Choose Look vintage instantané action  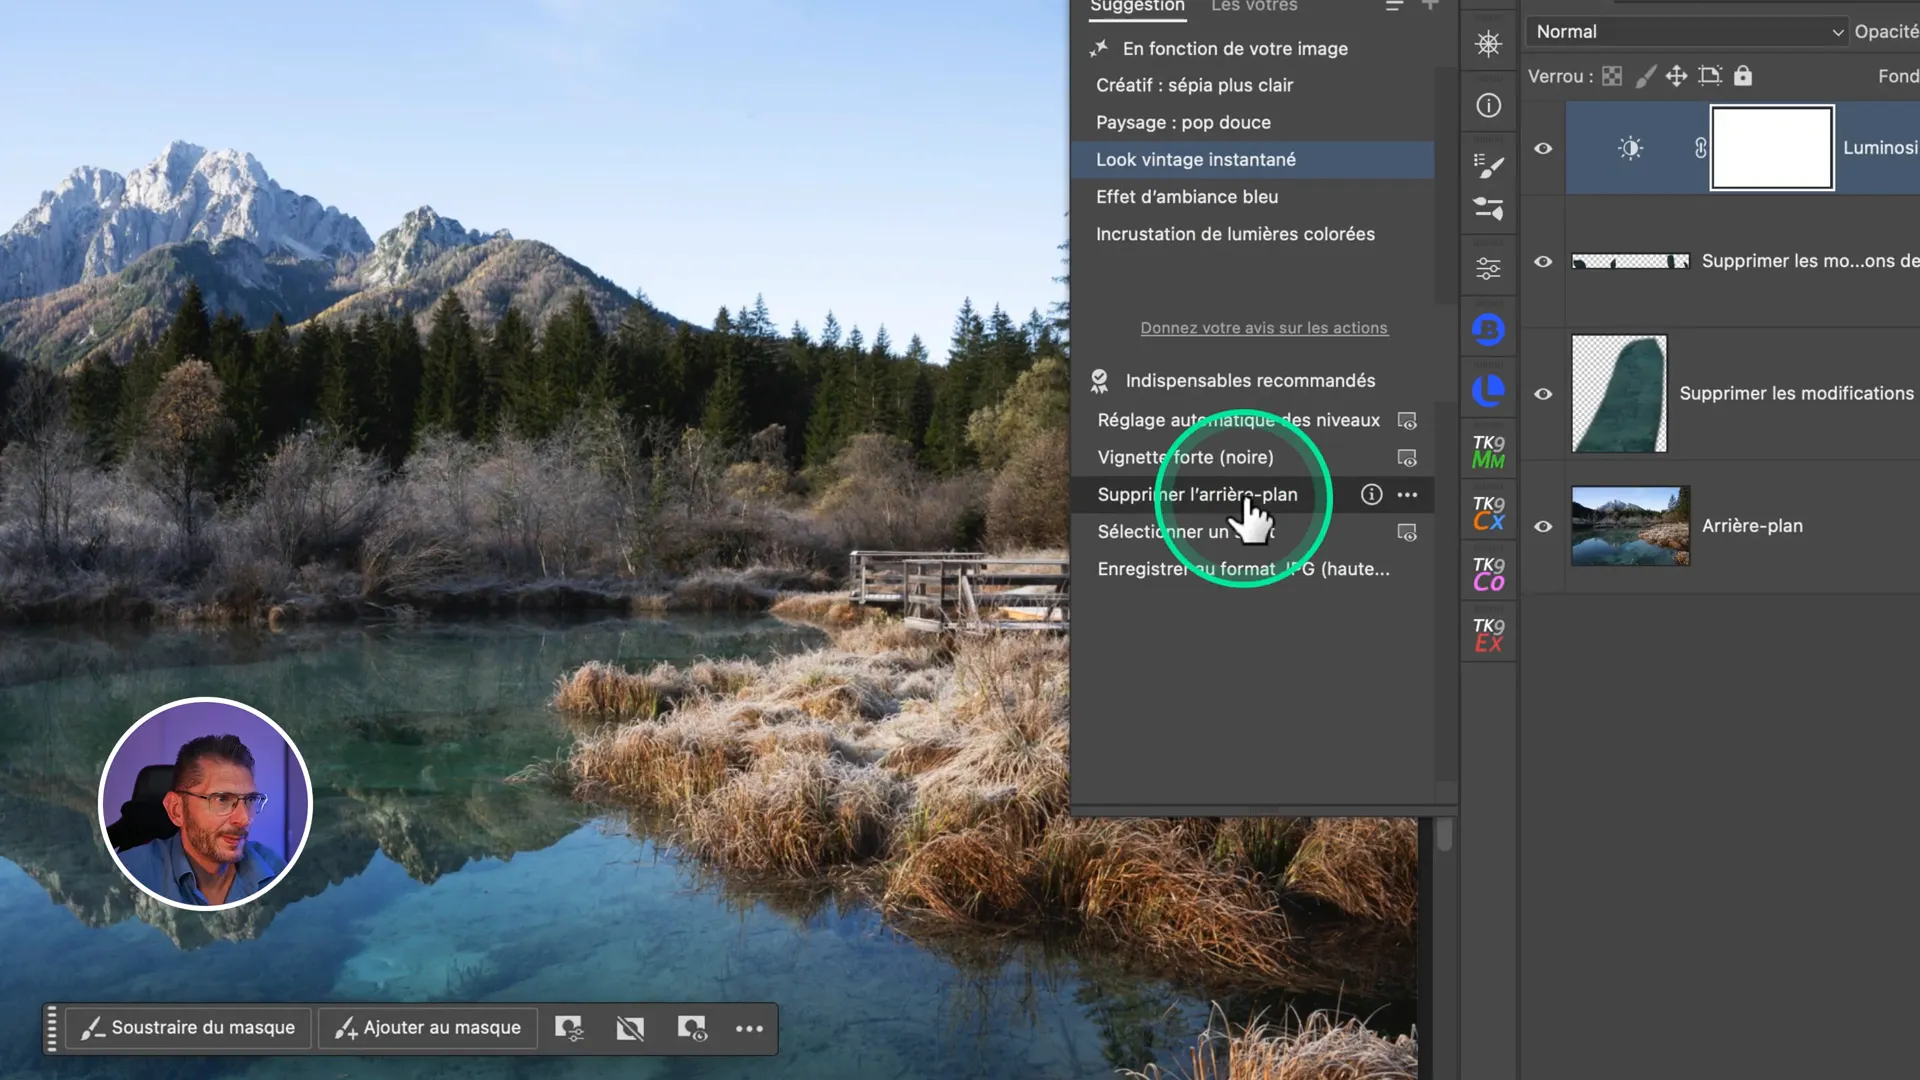coord(1252,160)
